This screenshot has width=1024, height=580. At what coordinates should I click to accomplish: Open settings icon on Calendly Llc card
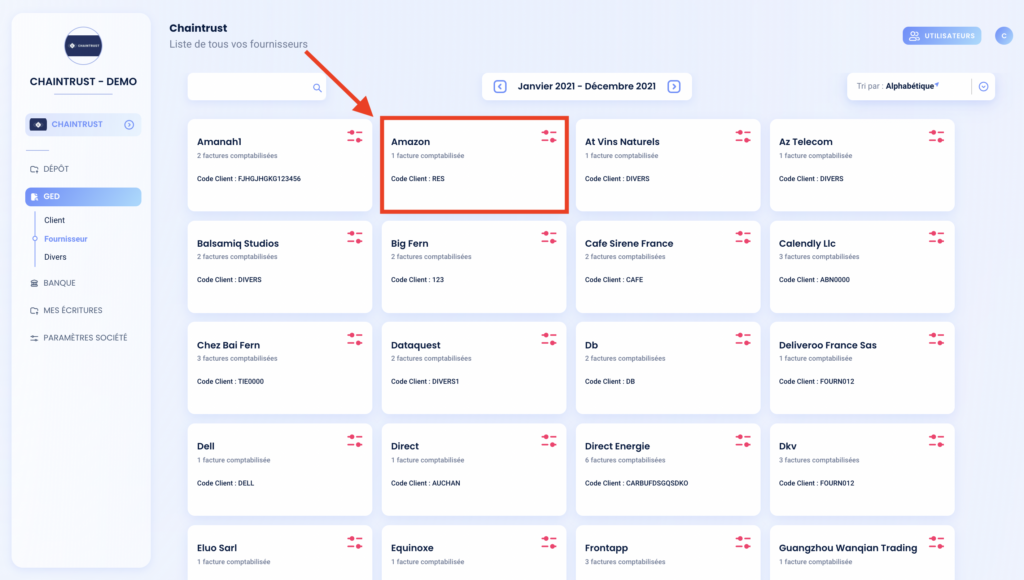tap(936, 238)
